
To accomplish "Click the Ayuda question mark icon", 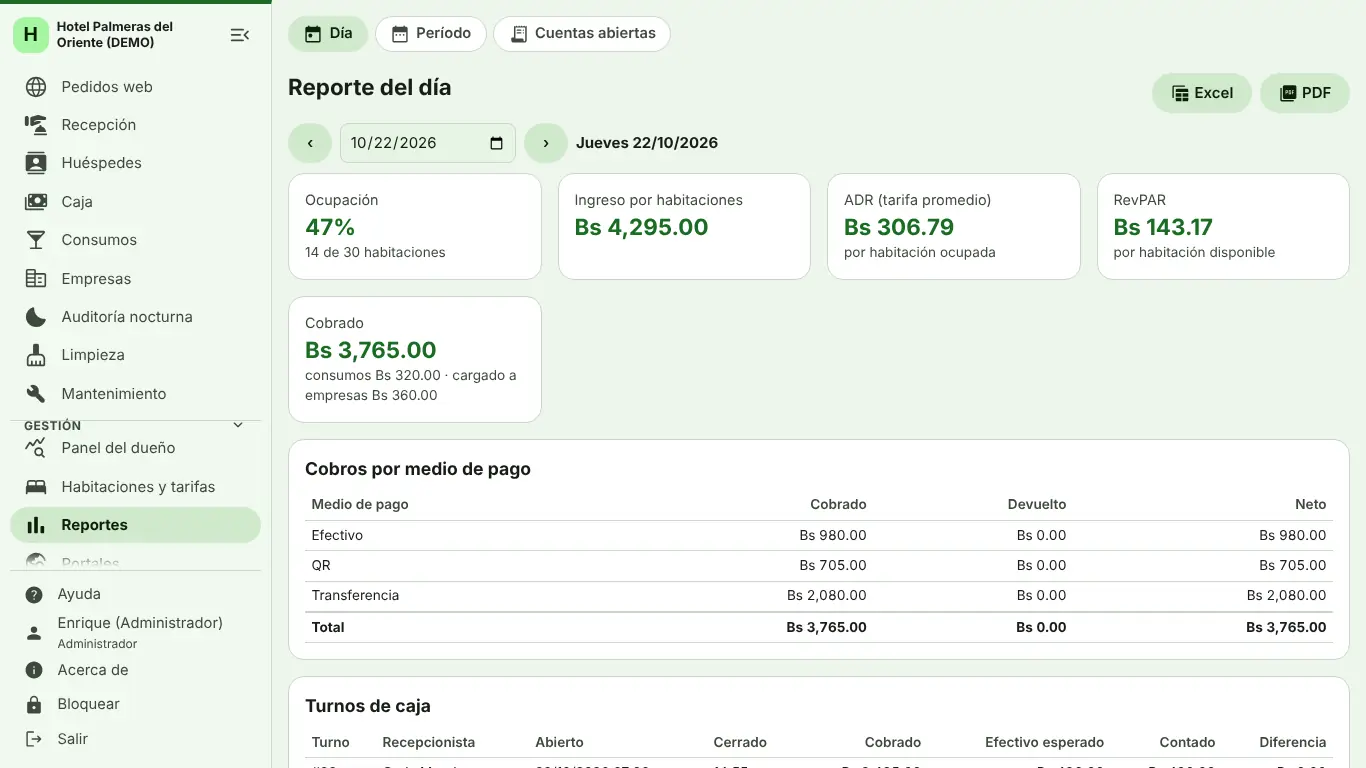I will [34, 594].
